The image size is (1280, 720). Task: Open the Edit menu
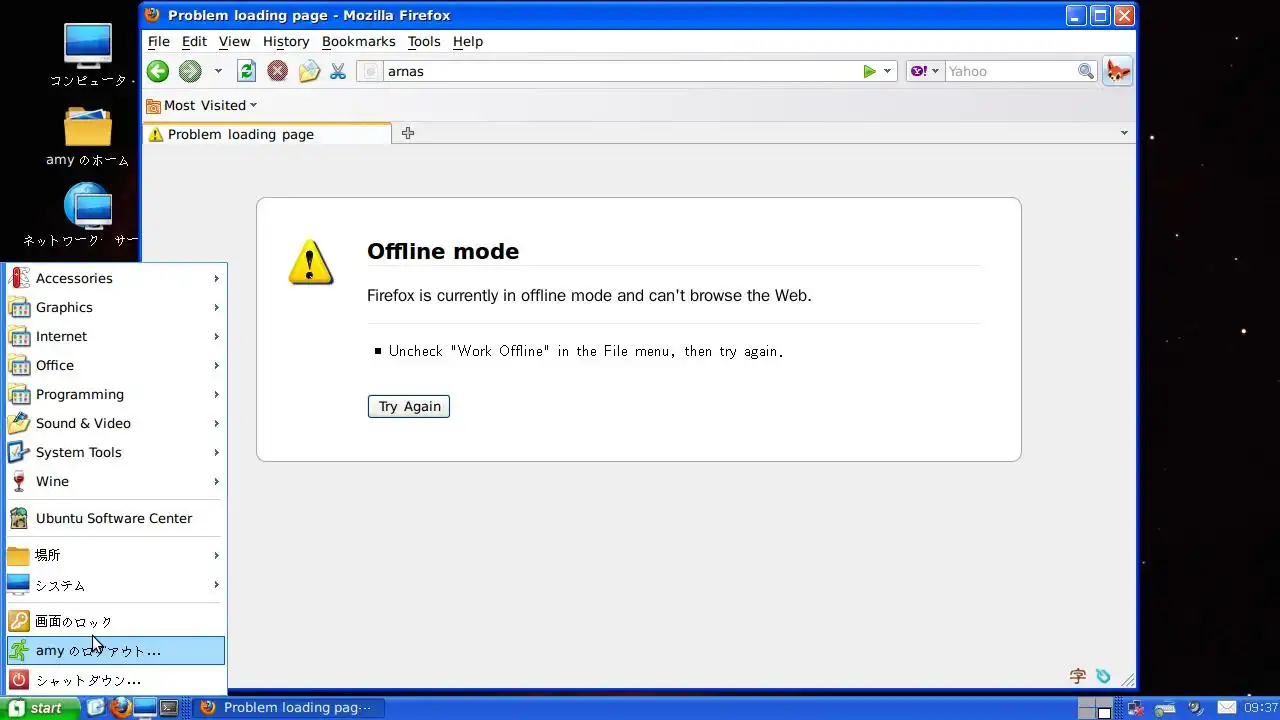point(194,41)
